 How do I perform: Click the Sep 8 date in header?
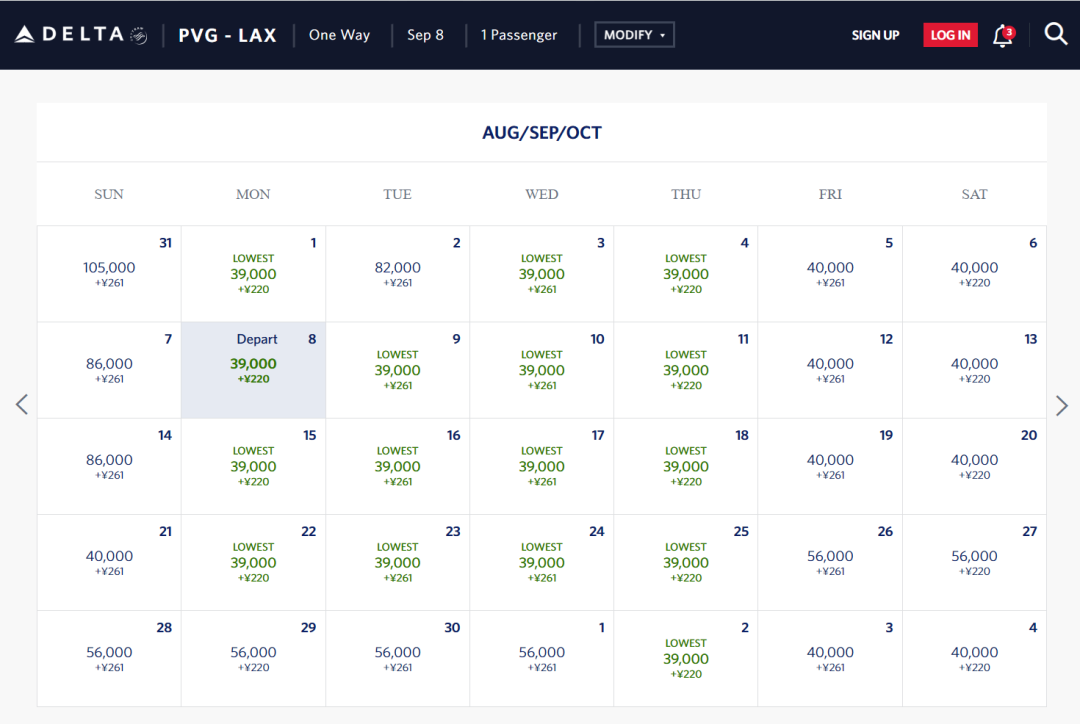coord(425,35)
